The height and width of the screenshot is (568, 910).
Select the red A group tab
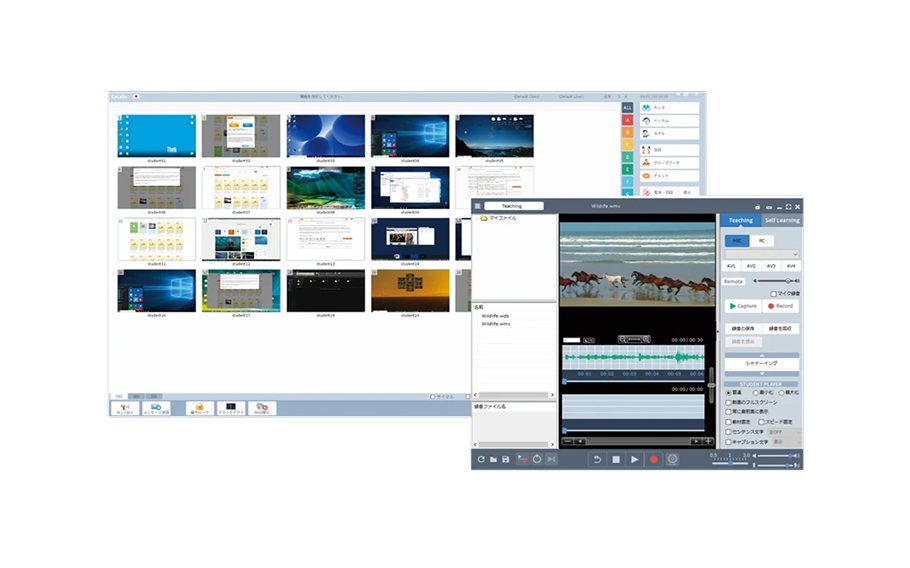pyautogui.click(x=627, y=120)
